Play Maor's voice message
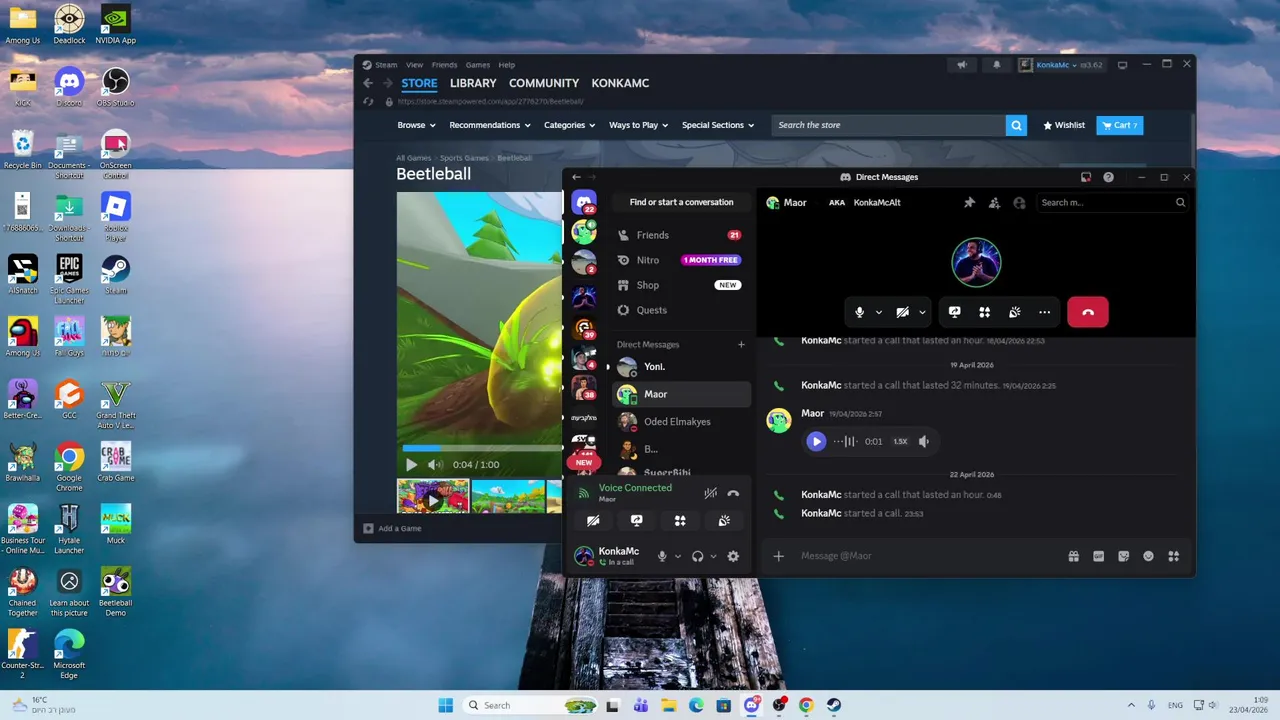1280x720 pixels. (816, 441)
